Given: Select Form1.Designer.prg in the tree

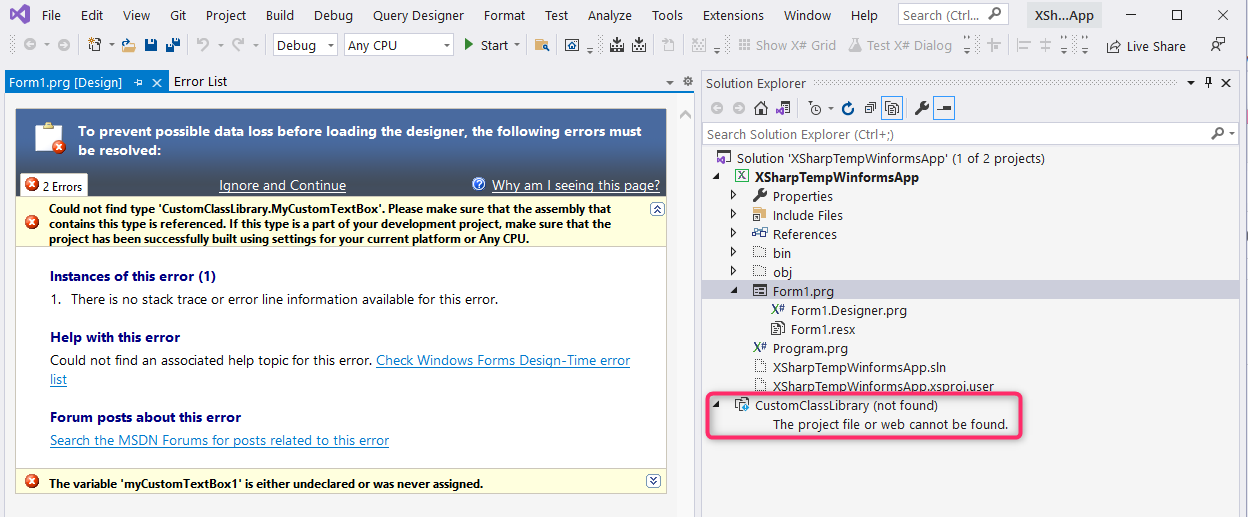Looking at the screenshot, I should (x=848, y=310).
